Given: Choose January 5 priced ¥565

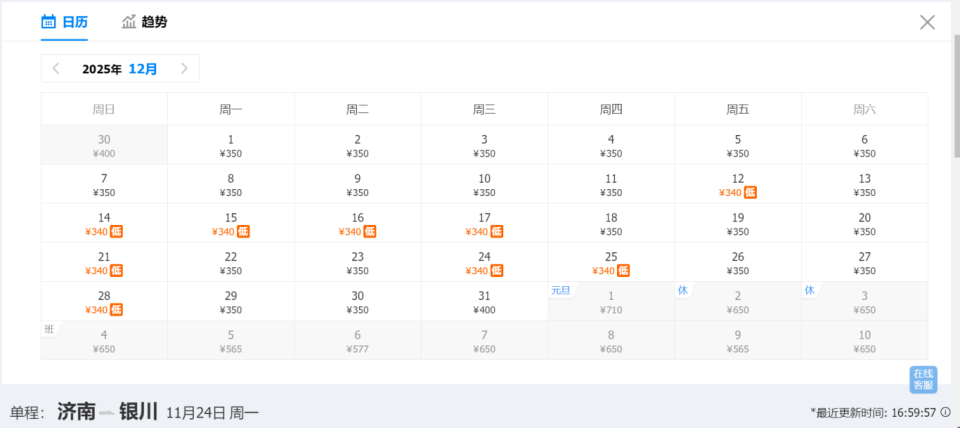Looking at the screenshot, I should [x=231, y=341].
